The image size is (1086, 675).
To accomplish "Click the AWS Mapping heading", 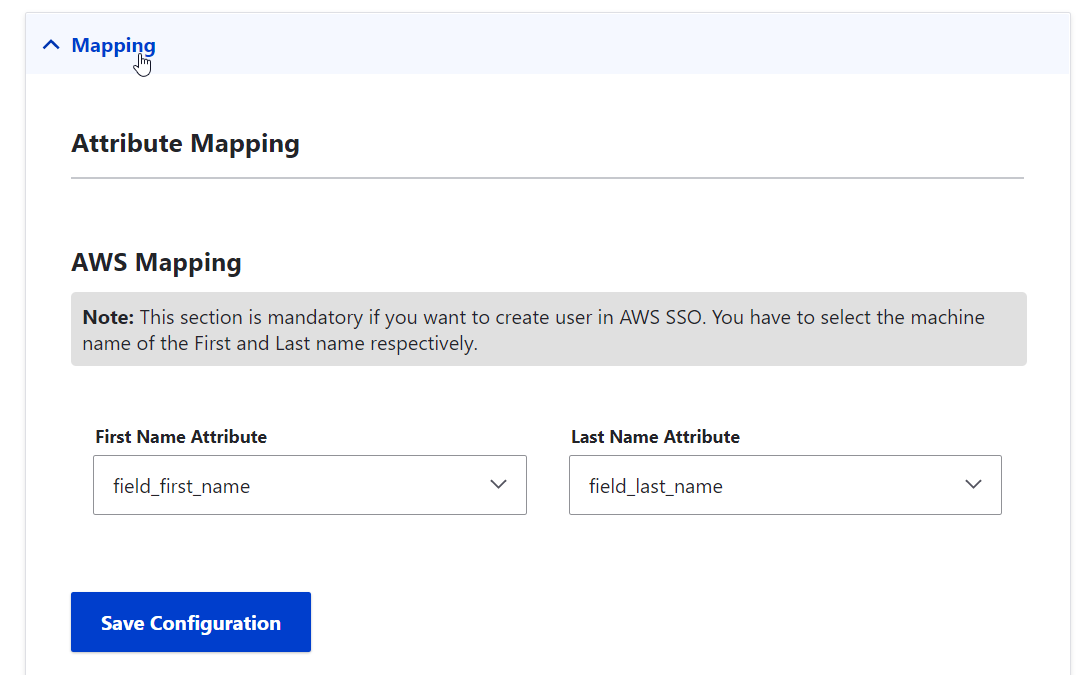I will 156,262.
